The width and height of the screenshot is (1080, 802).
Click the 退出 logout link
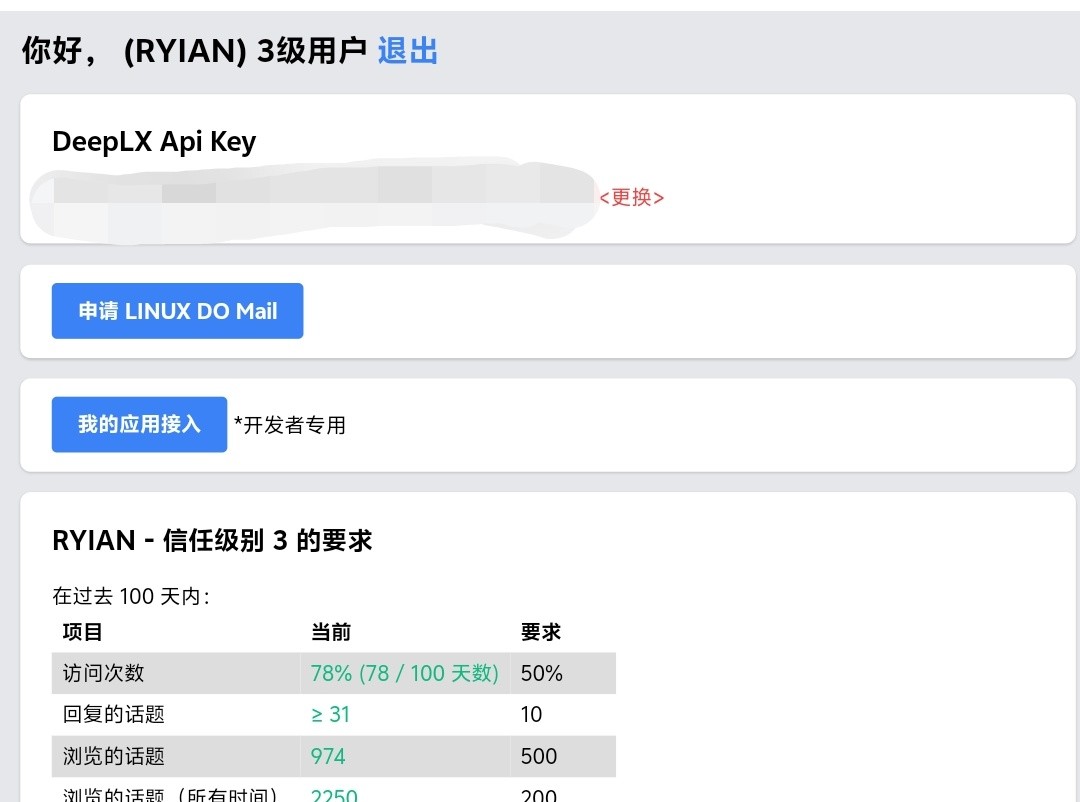[x=408, y=51]
